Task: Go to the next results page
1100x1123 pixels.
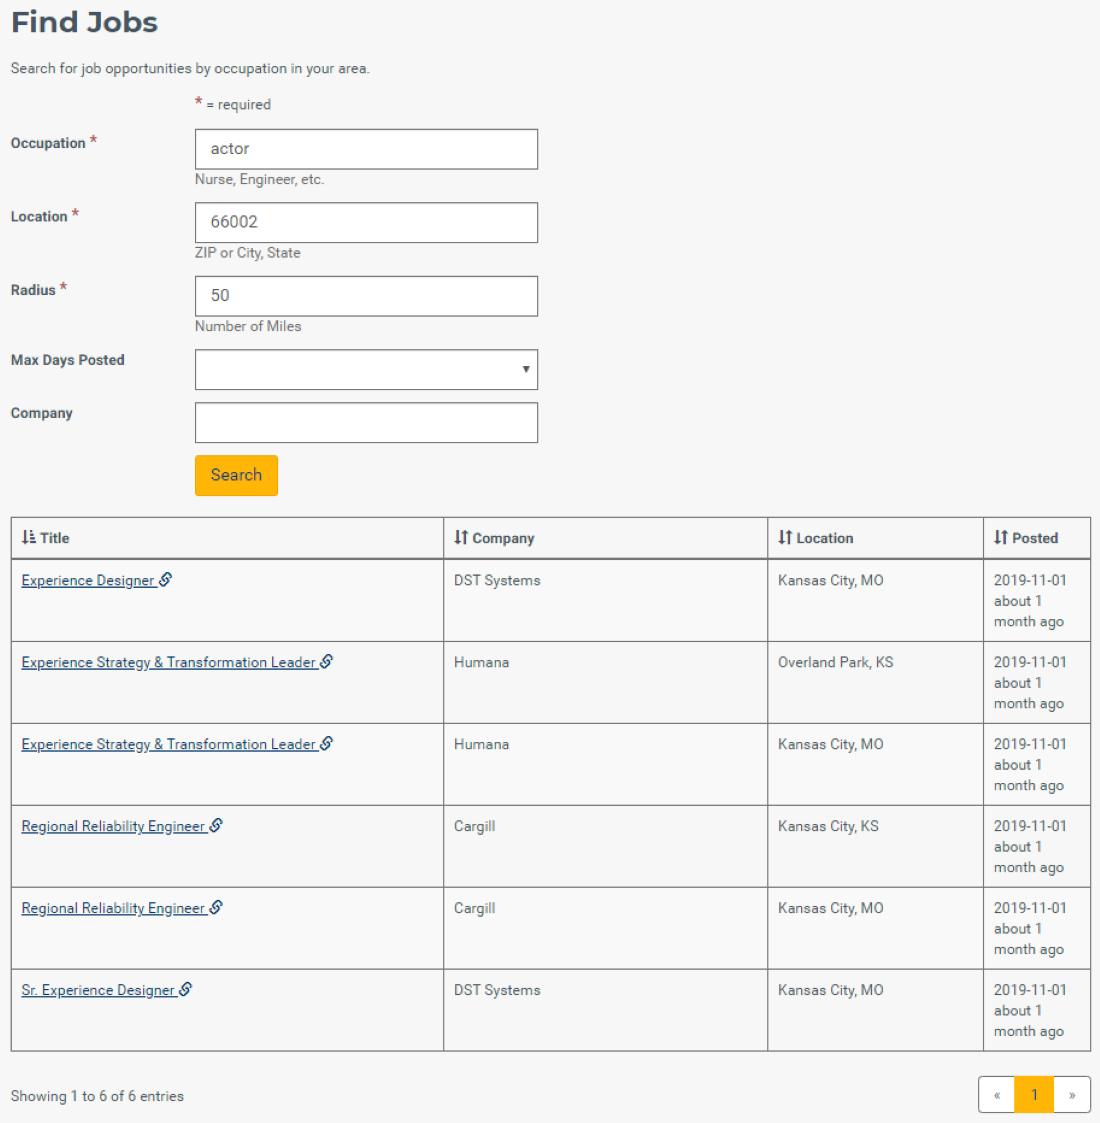Action: click(x=1072, y=1094)
